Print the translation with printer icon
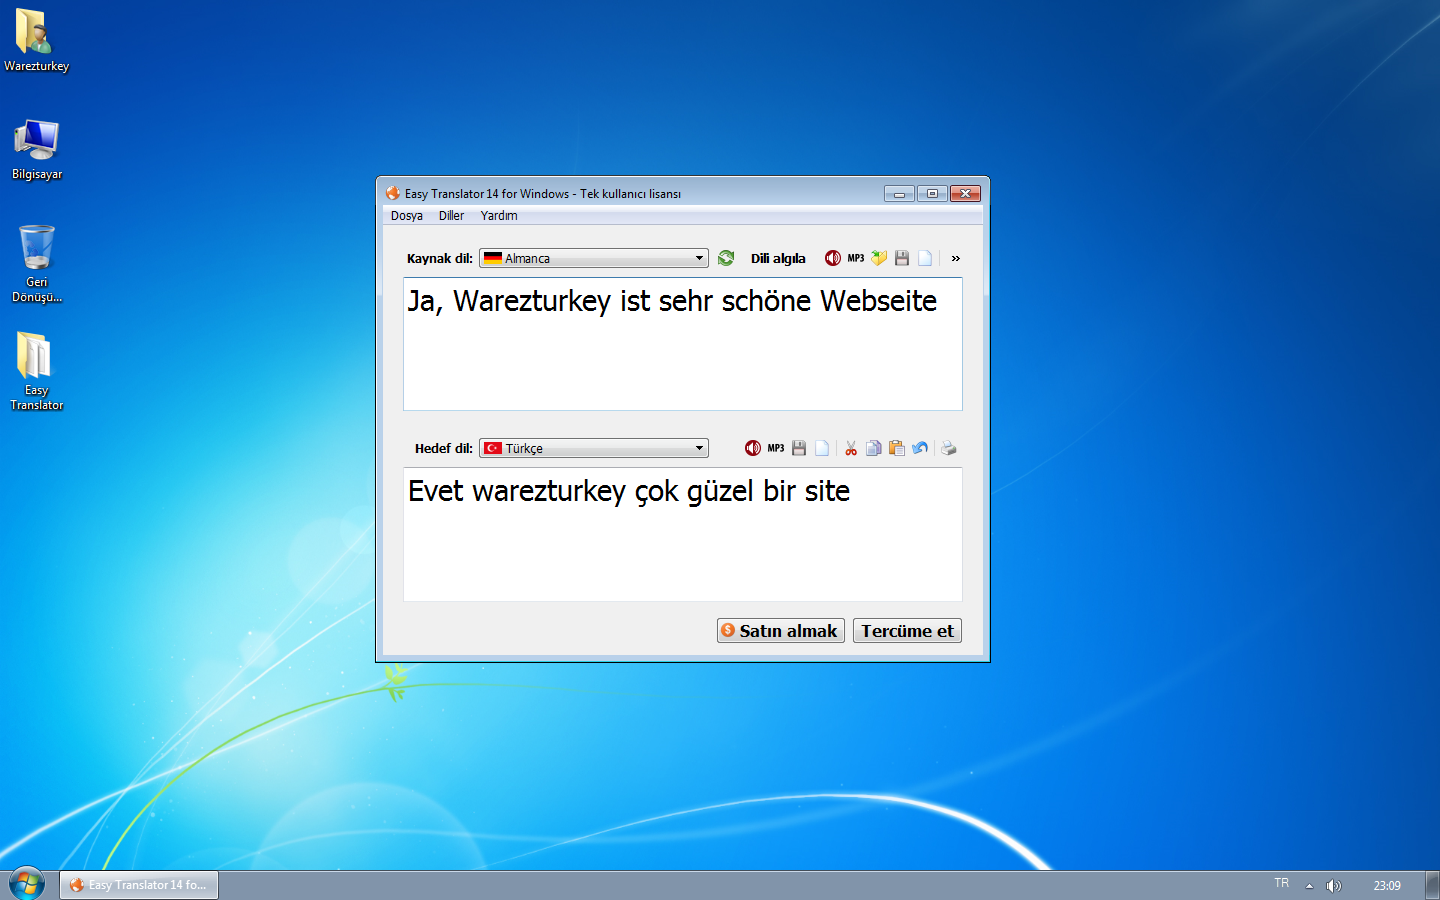1440x900 pixels. [948, 448]
